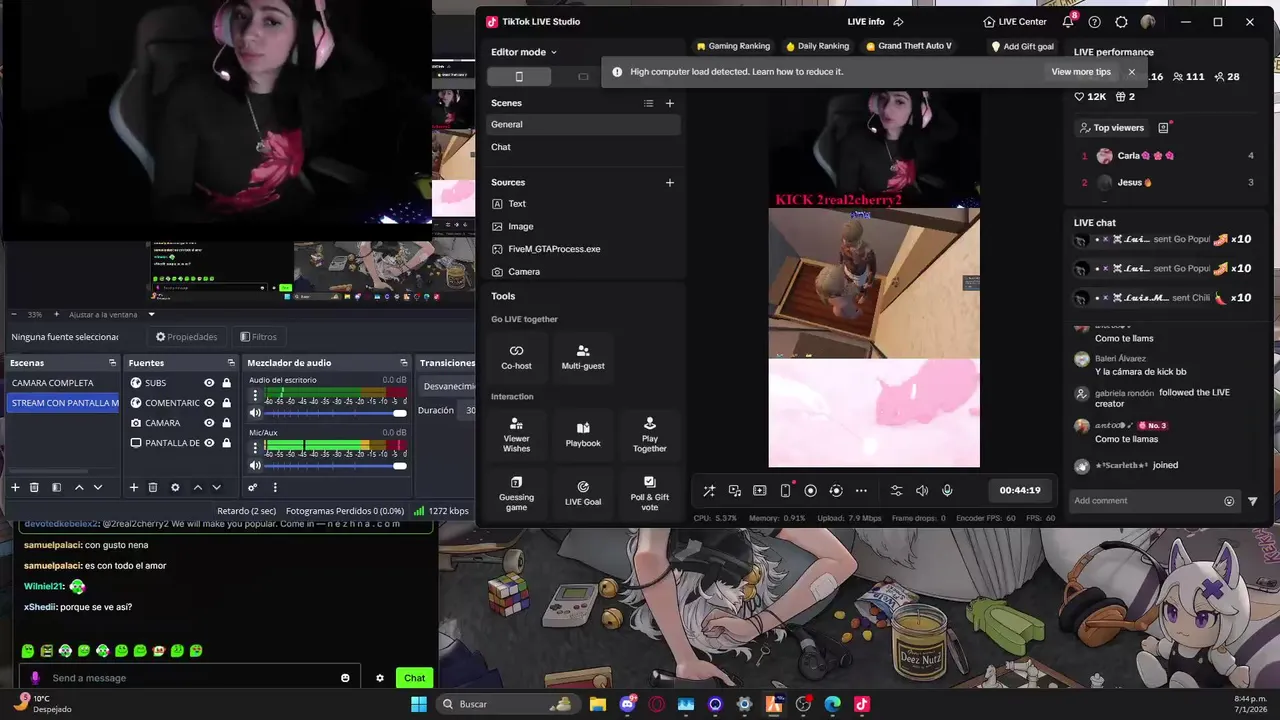1280x720 pixels.
Task: Click OBS Filtros button
Action: click(258, 337)
